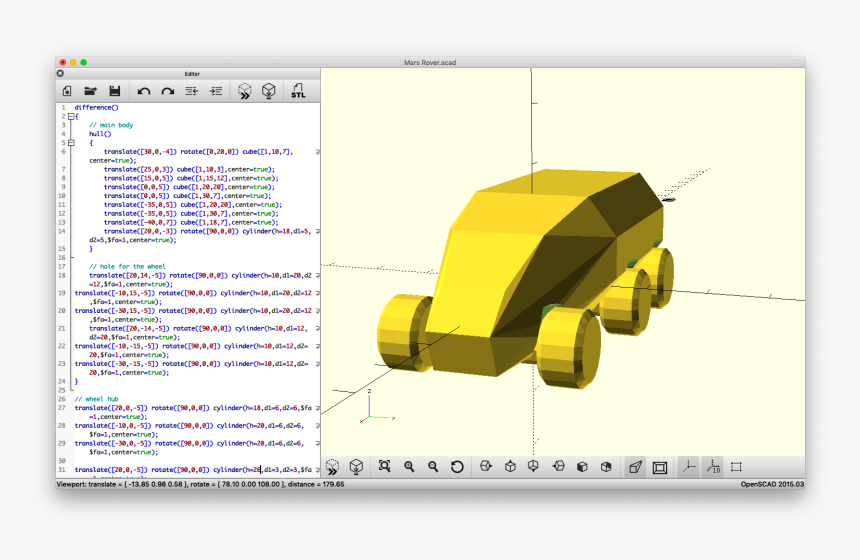Reset the 3D view
This screenshot has height=560, width=860.
(457, 467)
